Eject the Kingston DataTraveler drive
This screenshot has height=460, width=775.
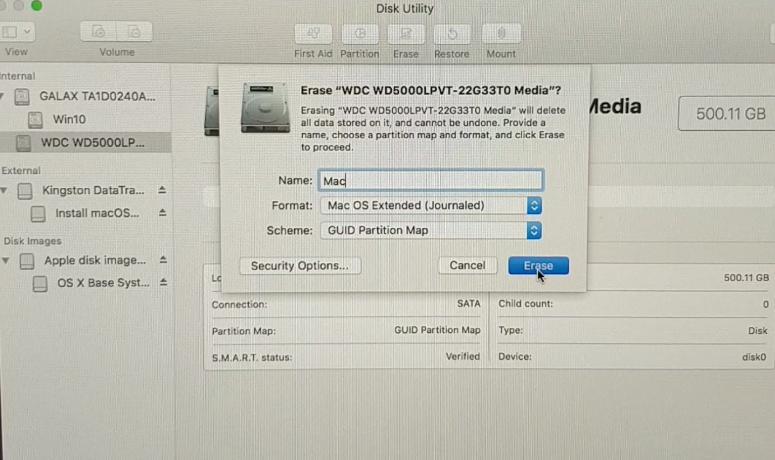(162, 190)
